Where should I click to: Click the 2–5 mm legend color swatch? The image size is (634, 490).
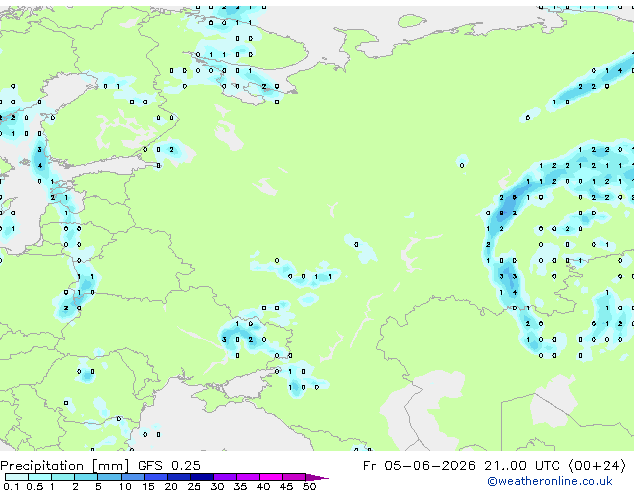[86, 477]
